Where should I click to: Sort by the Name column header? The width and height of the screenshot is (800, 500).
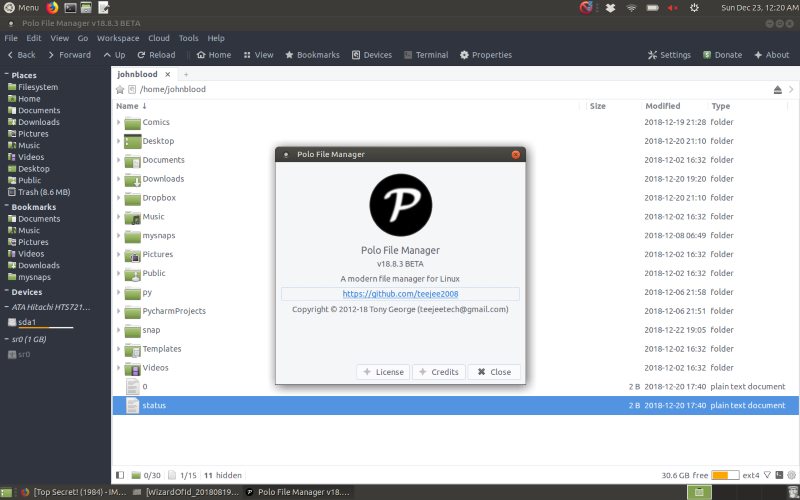131,106
